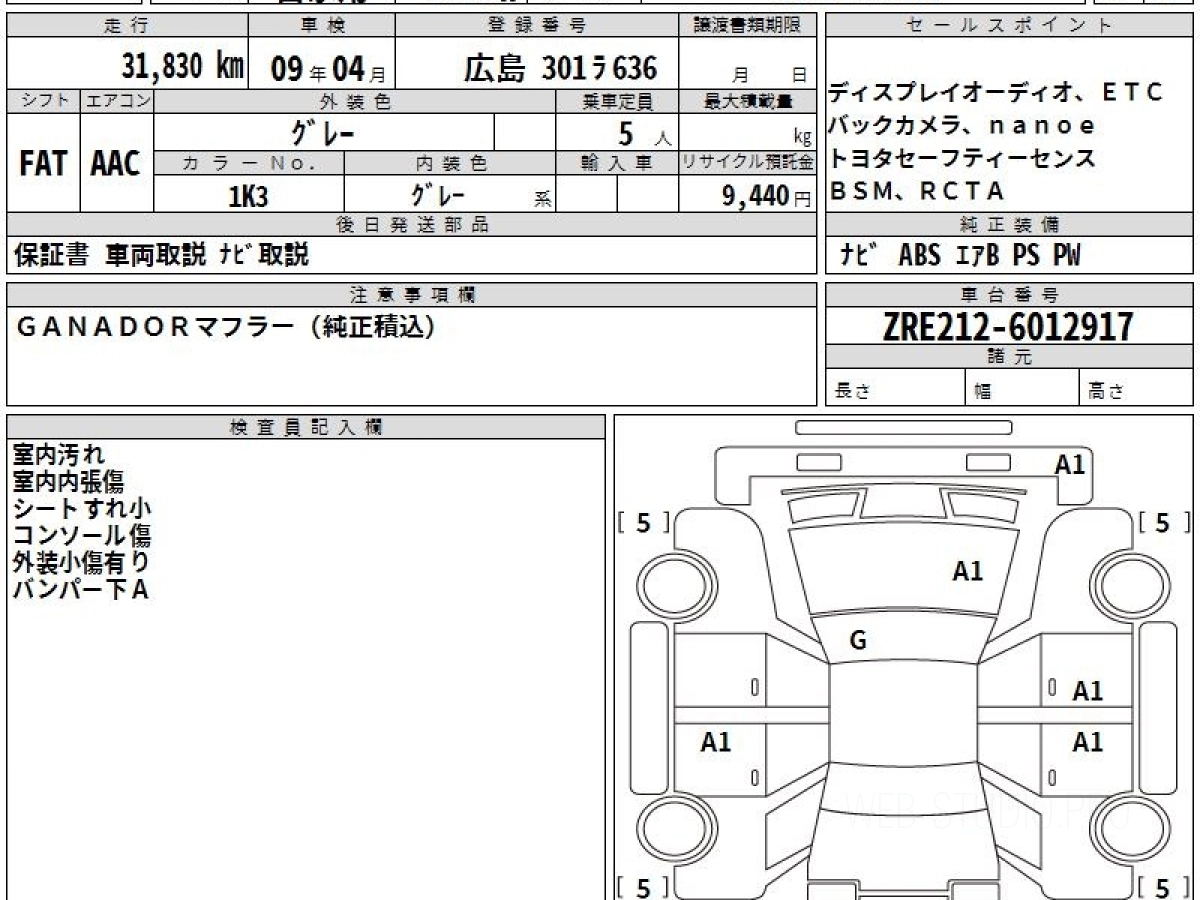Select the equipment line 'ナビ ABS エアB PS PW'
The height and width of the screenshot is (900, 1200).
coord(960,255)
